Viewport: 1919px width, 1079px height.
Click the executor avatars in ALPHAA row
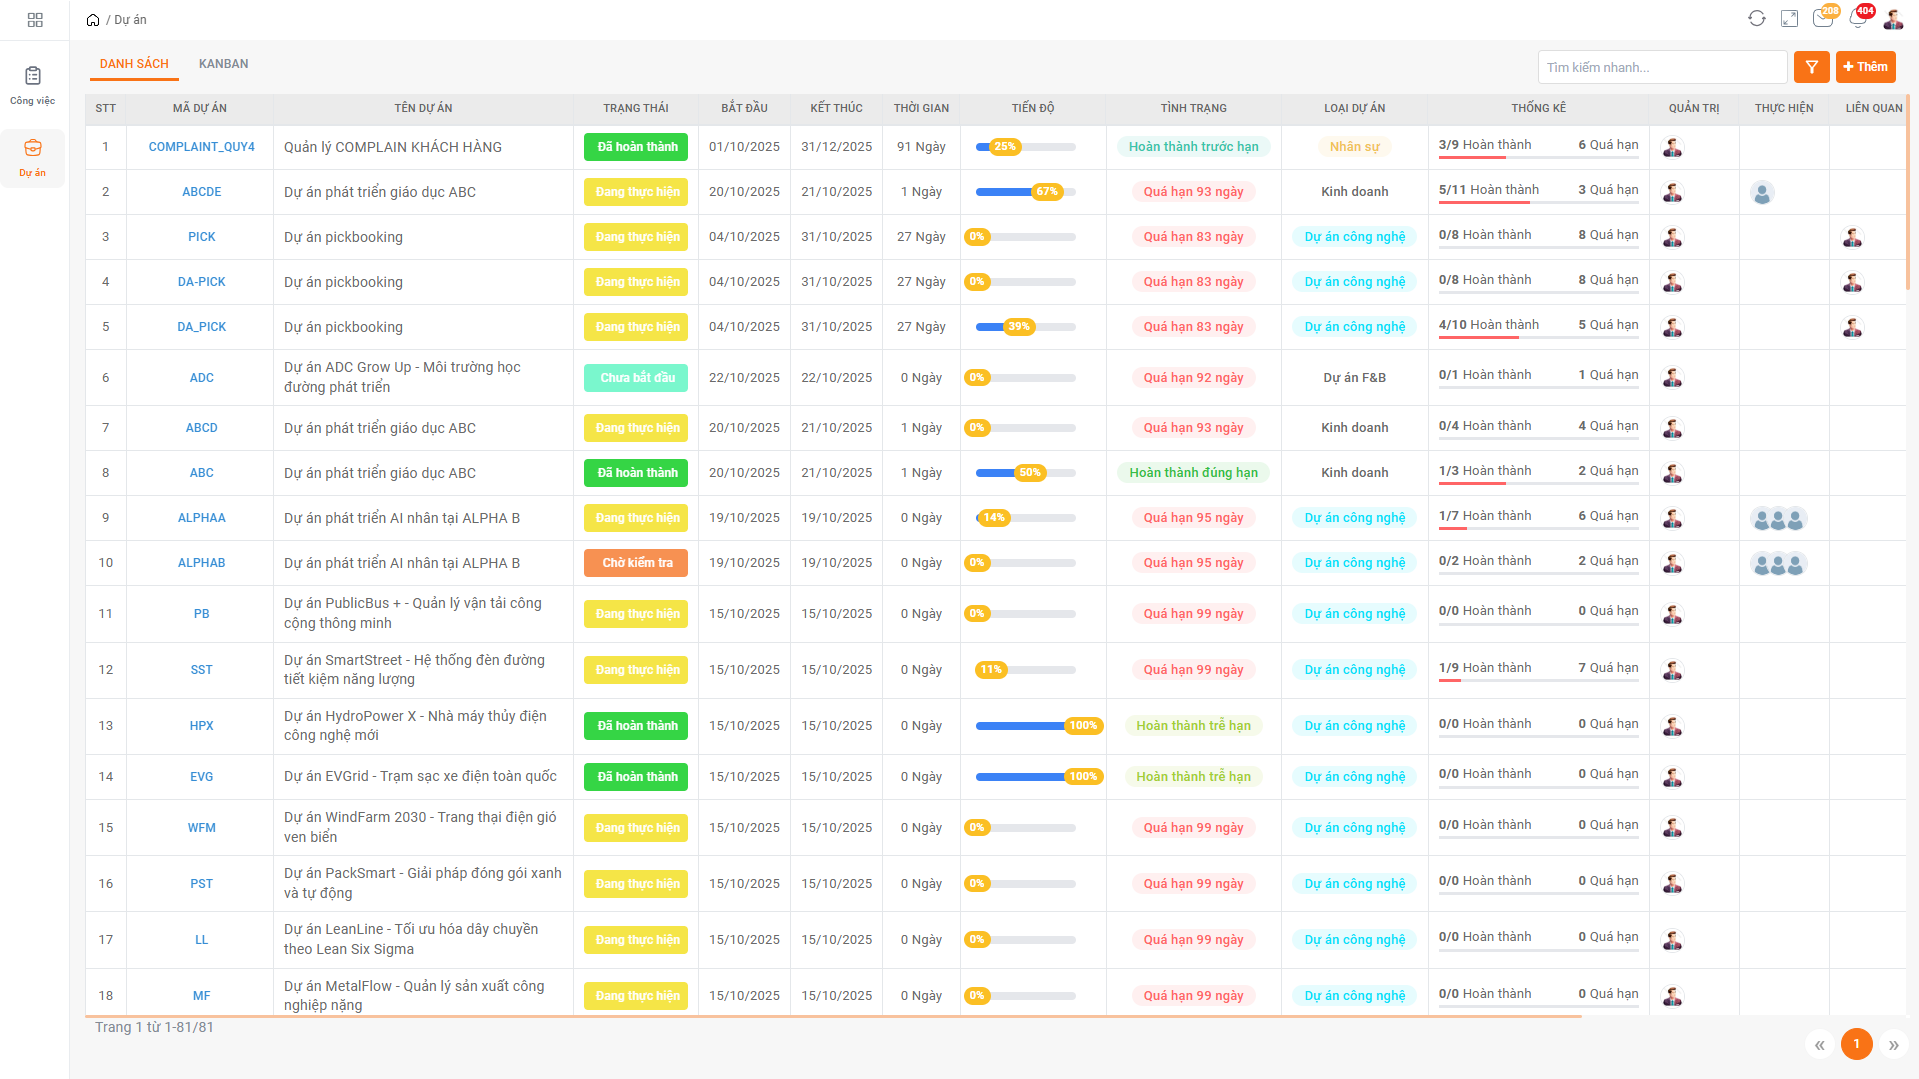(1778, 519)
